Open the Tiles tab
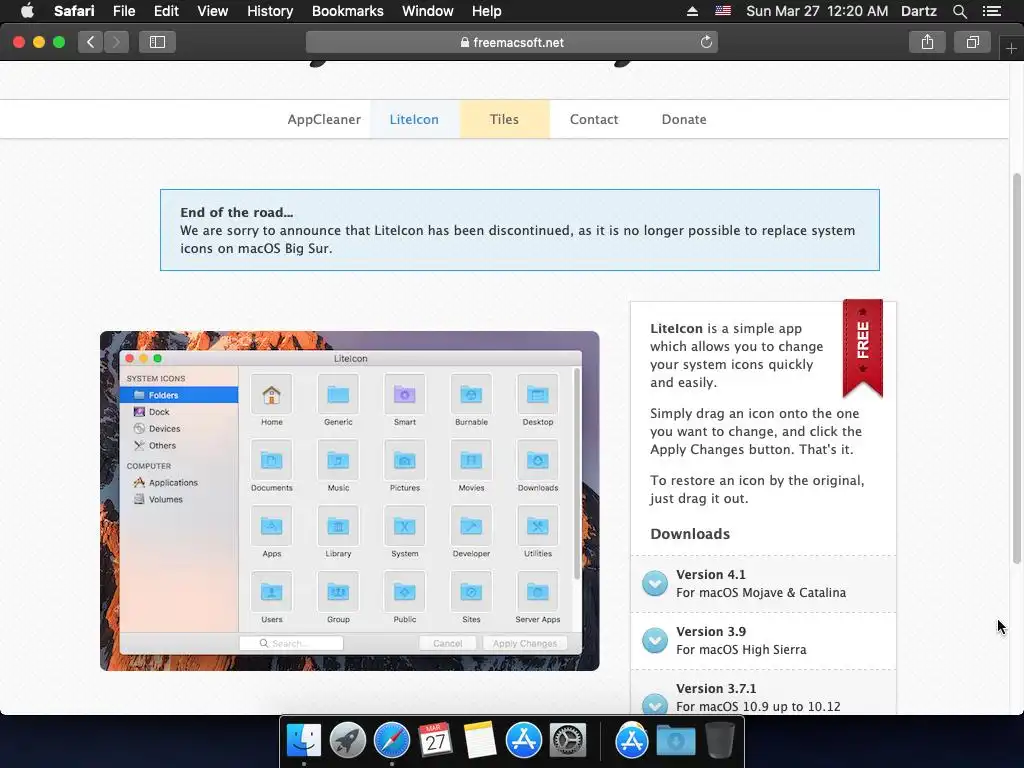The height and width of the screenshot is (768, 1024). pos(504,120)
